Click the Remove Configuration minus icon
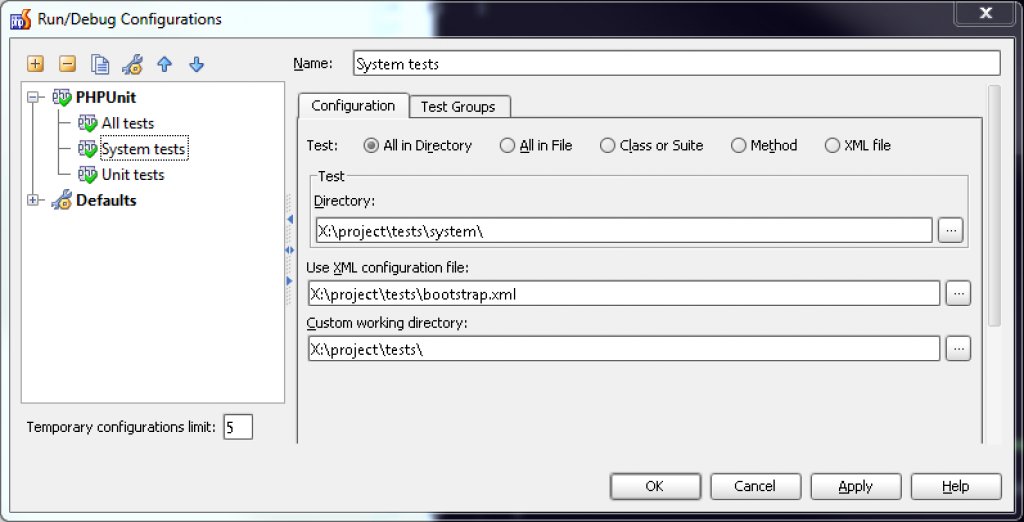Screen dimensions: 1024x522 67,64
